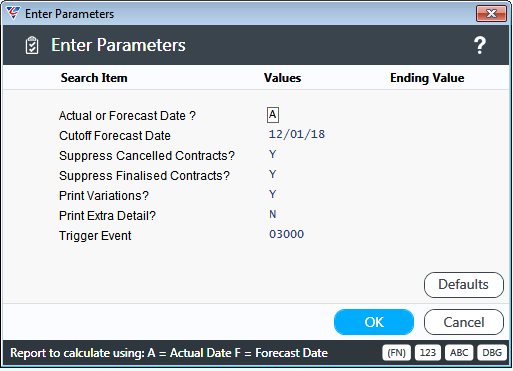513x371 pixels.
Task: Toggle the 123 numeric mode indicator
Action: [428, 353]
